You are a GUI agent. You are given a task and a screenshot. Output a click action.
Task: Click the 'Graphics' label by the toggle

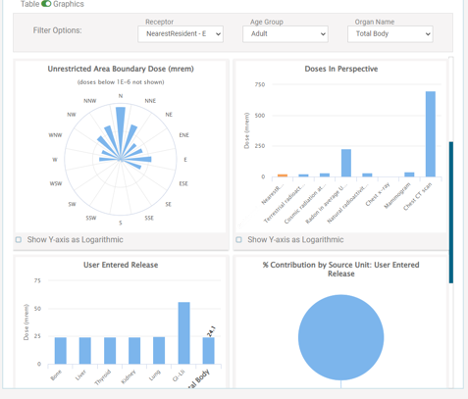(x=69, y=4)
